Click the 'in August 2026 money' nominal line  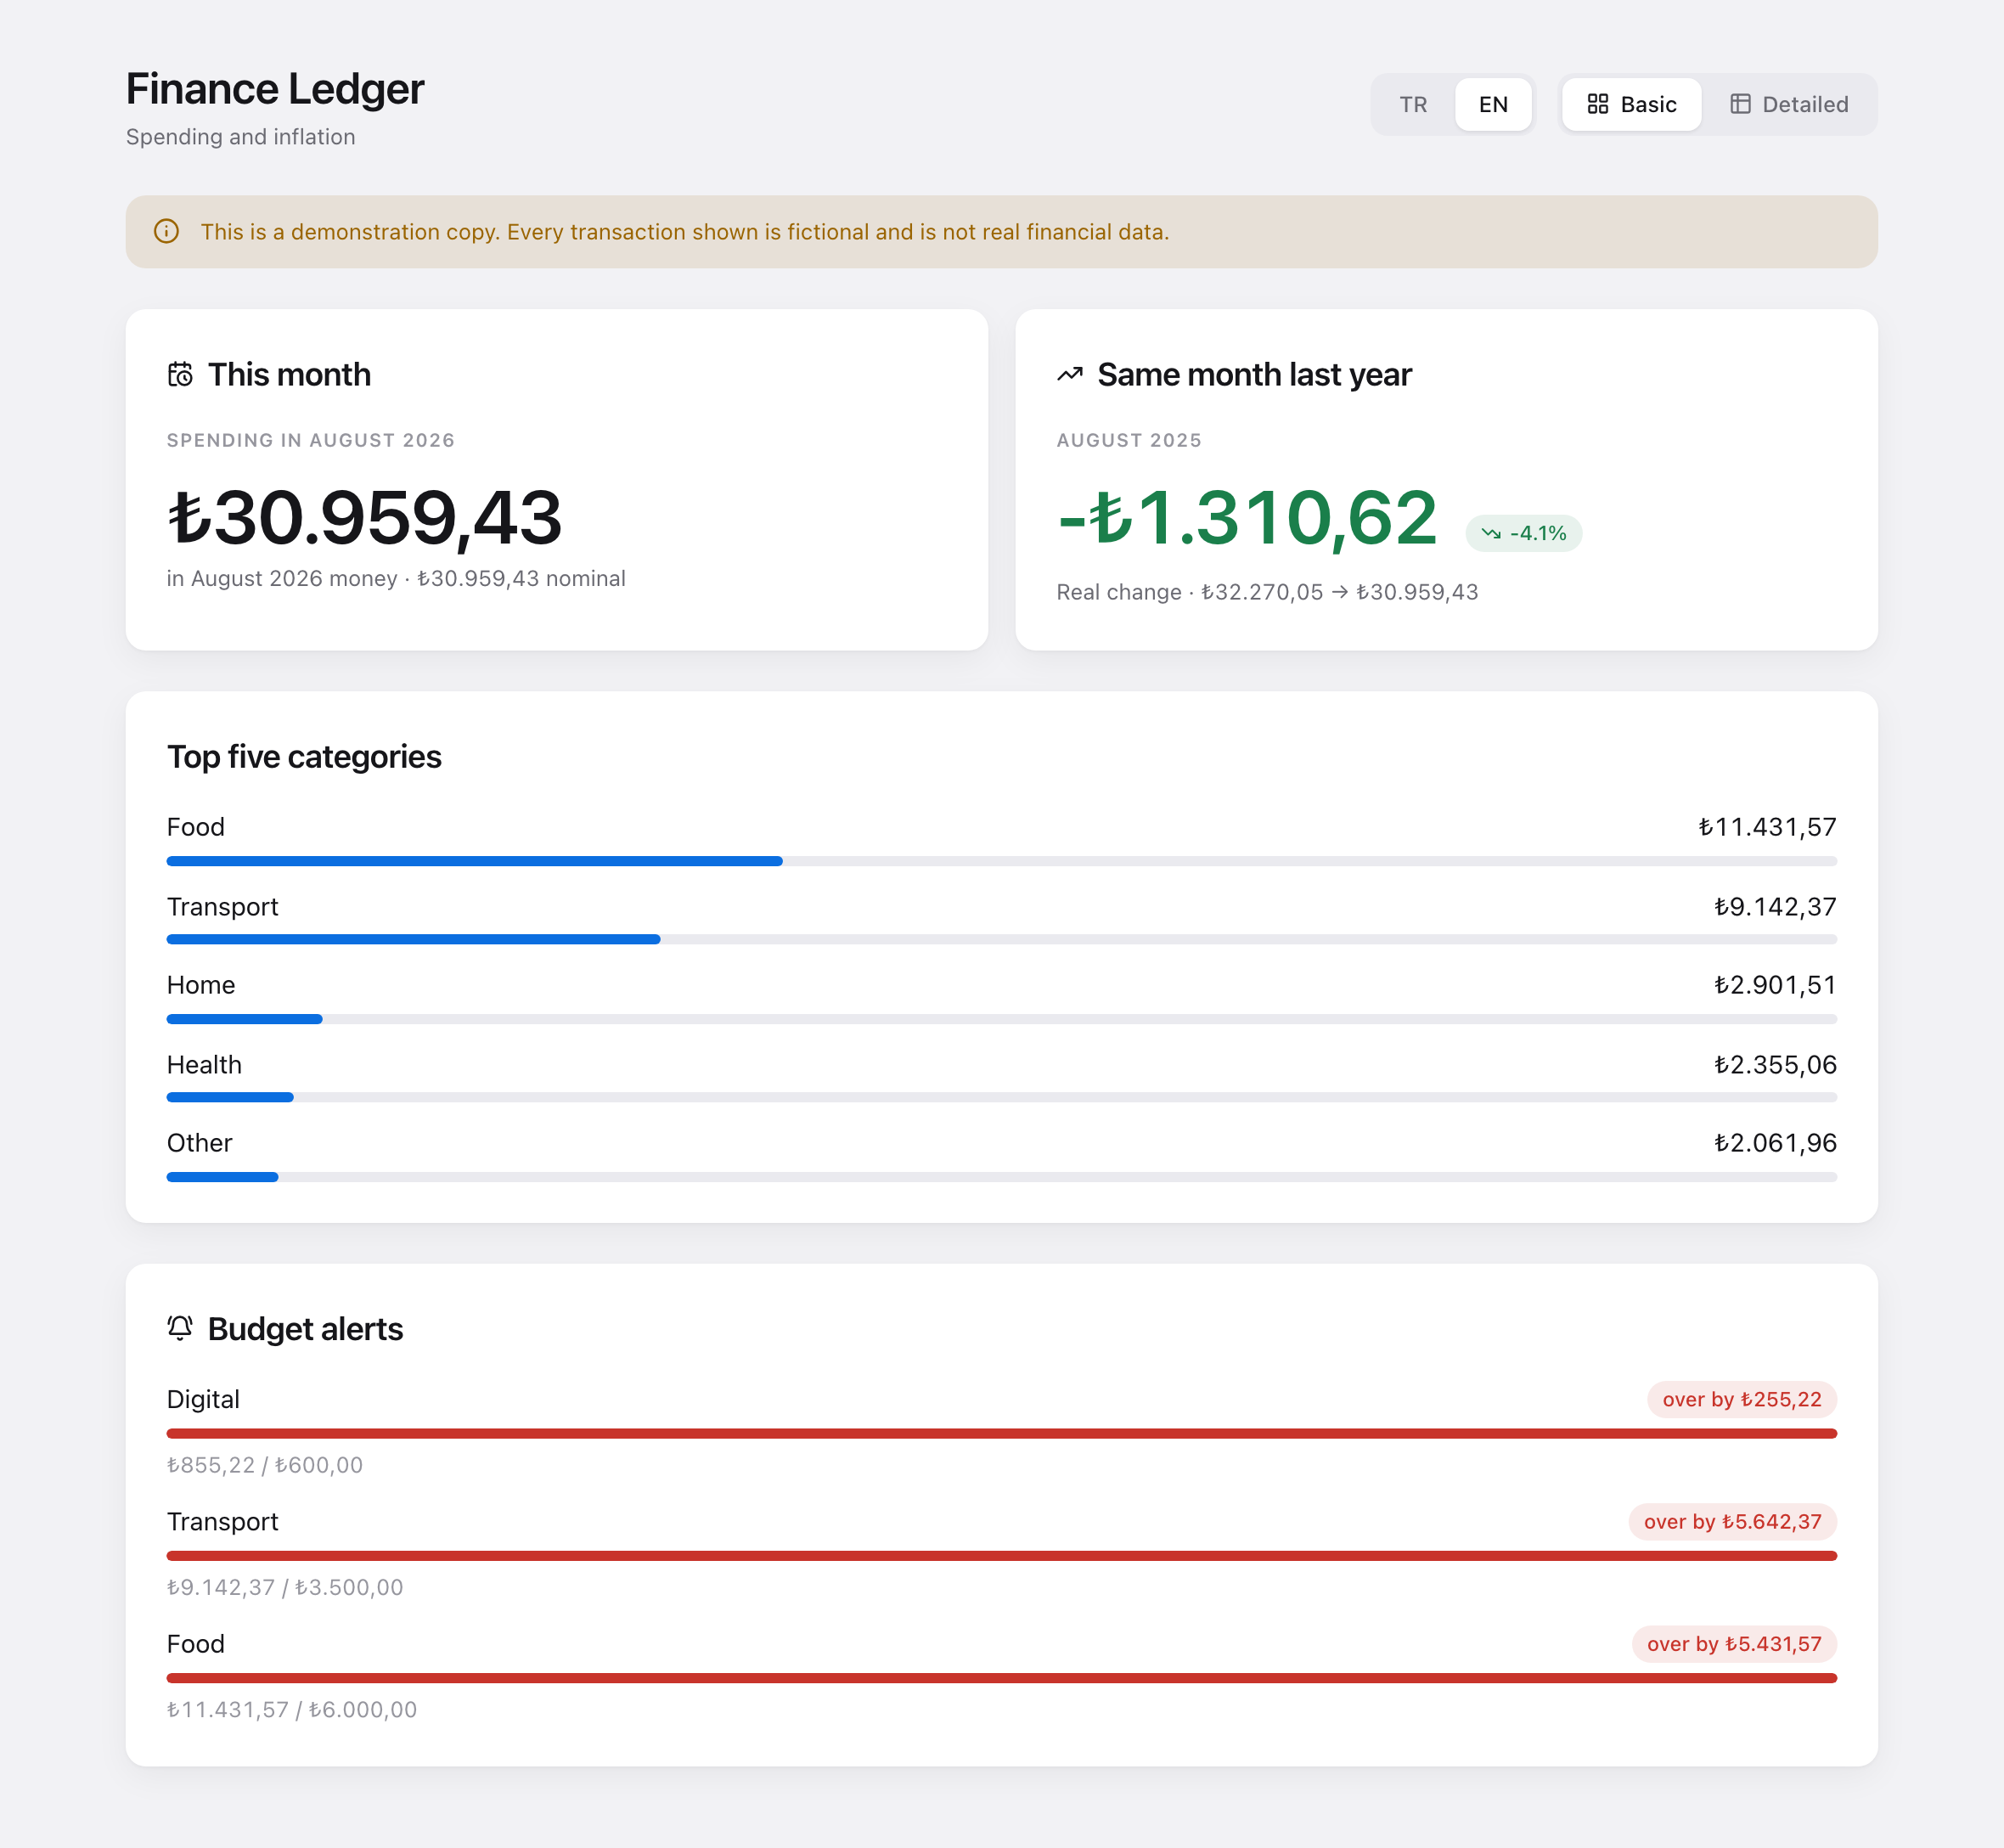(396, 578)
